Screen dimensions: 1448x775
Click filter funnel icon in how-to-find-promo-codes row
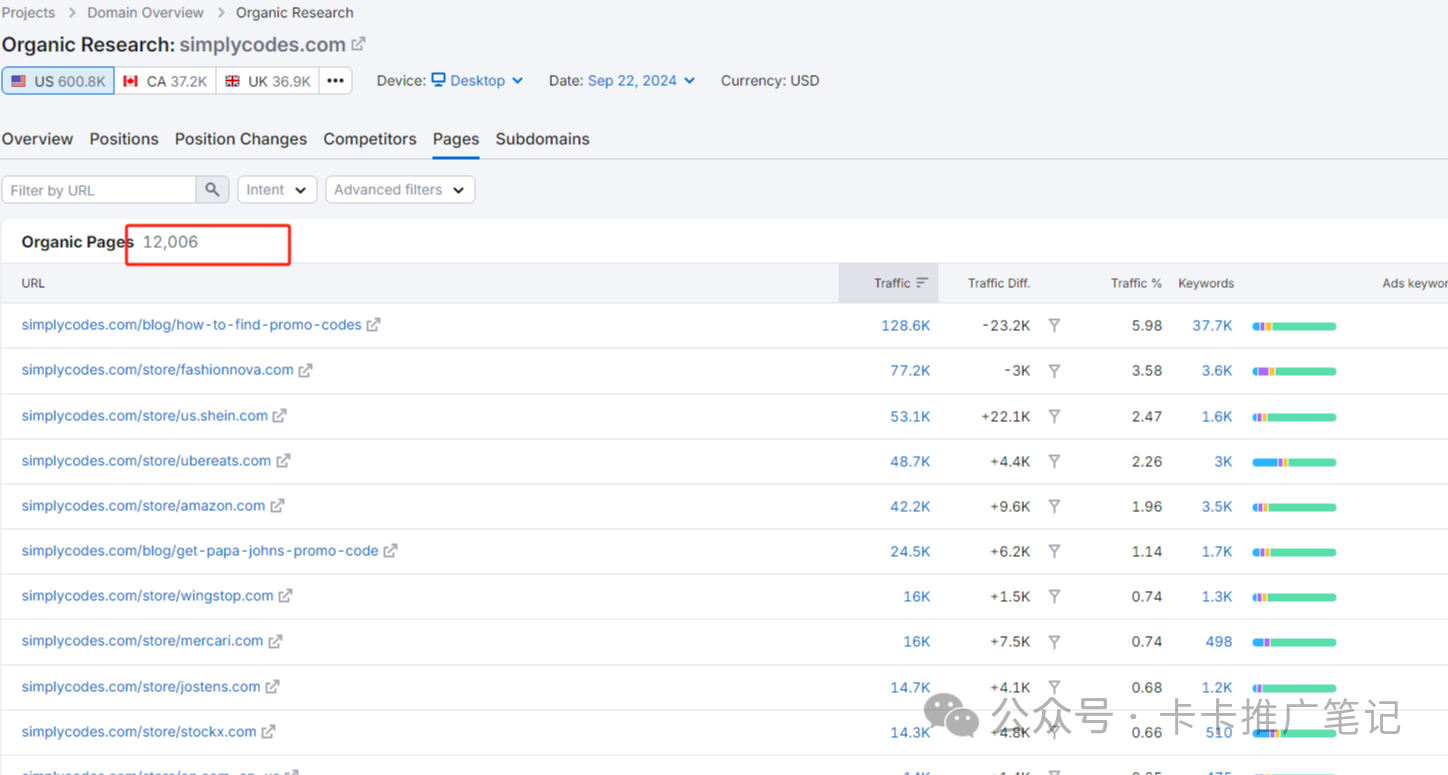pos(1054,325)
